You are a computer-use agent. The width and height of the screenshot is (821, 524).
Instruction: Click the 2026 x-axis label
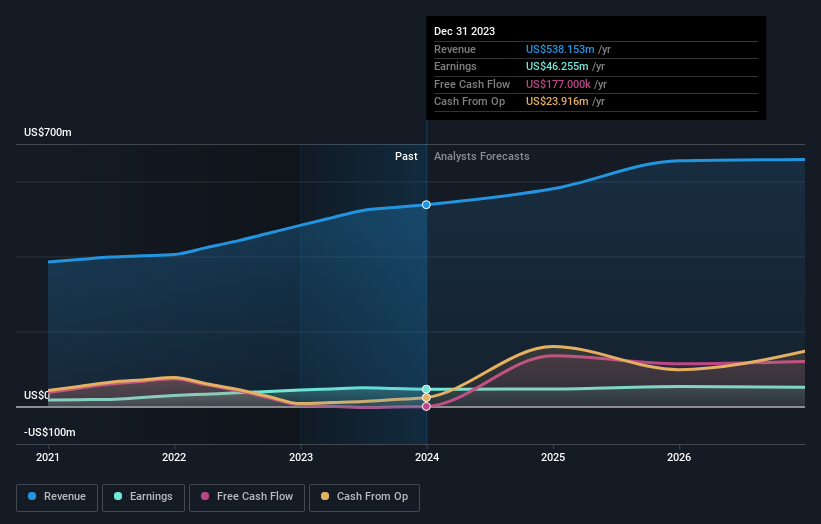679,458
